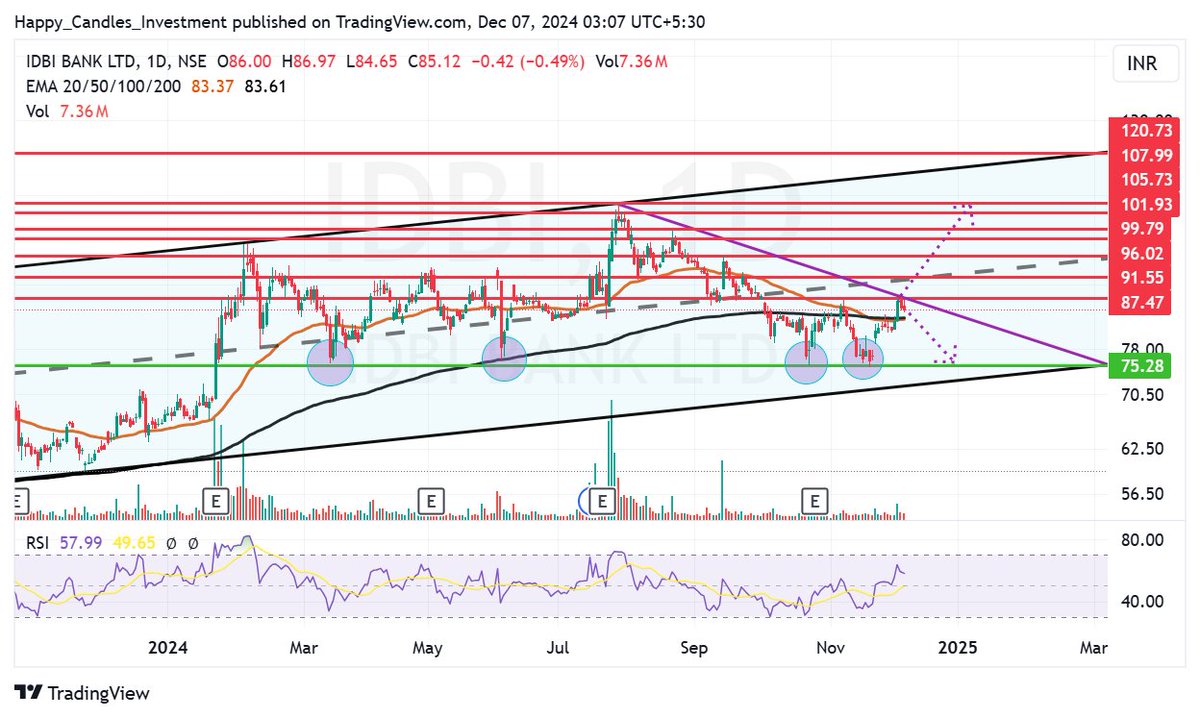The width and height of the screenshot is (1200, 718).
Task: Select the 107.99 price level label
Action: tap(1146, 155)
